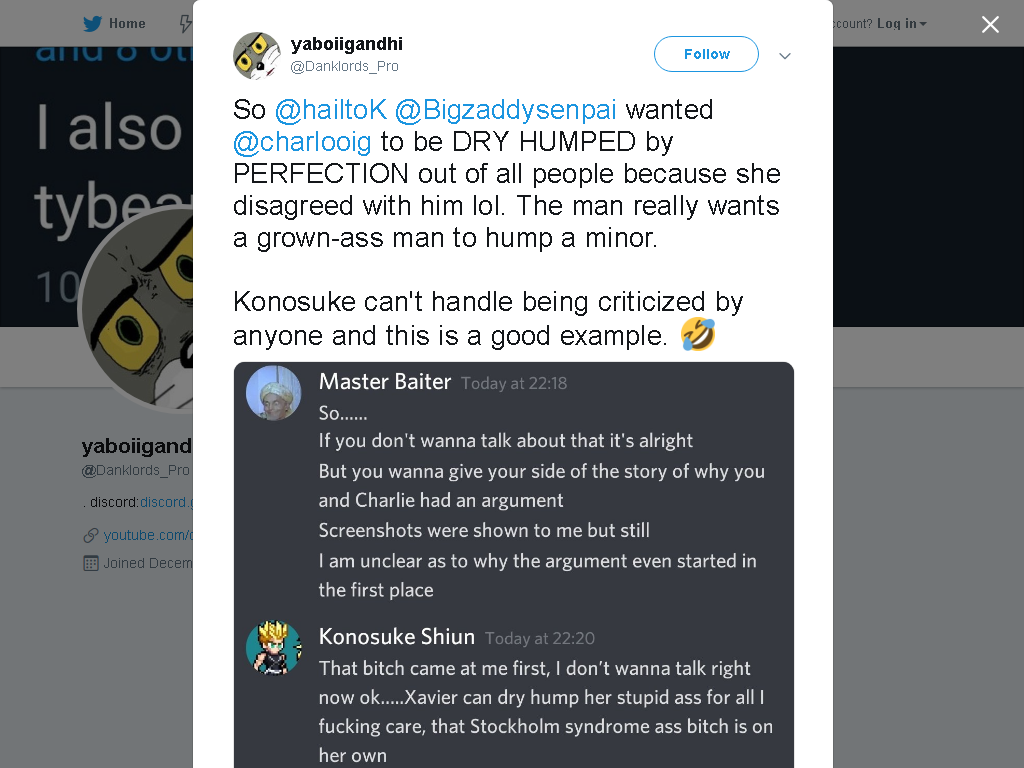Click yaboiigandhi's avatar in the tweet header
1024x768 pixels.
coord(257,56)
